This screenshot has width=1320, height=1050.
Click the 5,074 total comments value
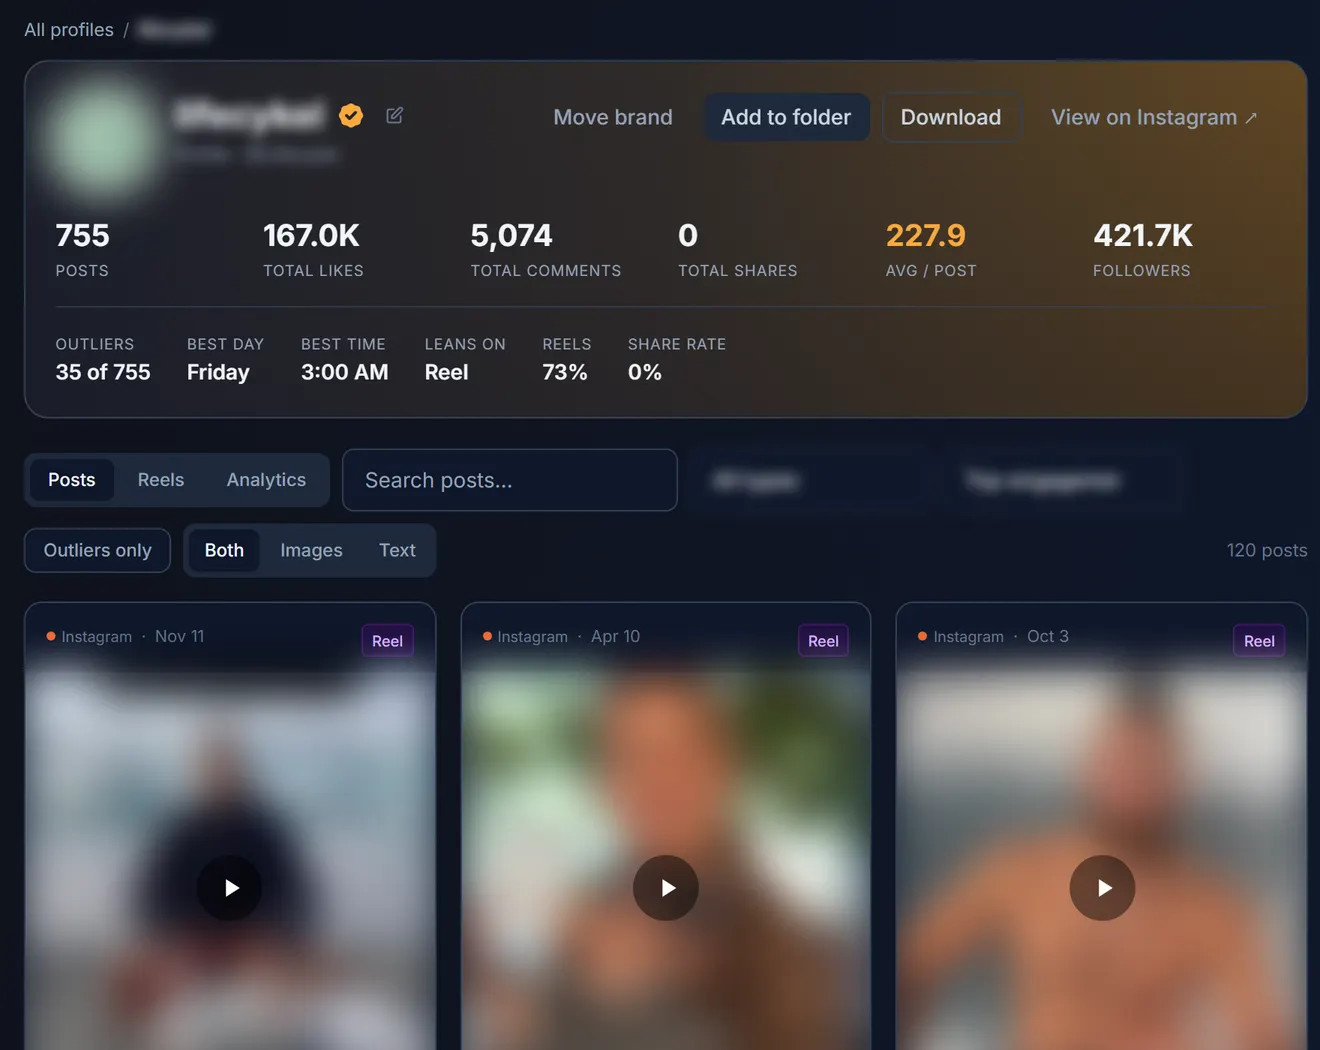[x=511, y=235]
